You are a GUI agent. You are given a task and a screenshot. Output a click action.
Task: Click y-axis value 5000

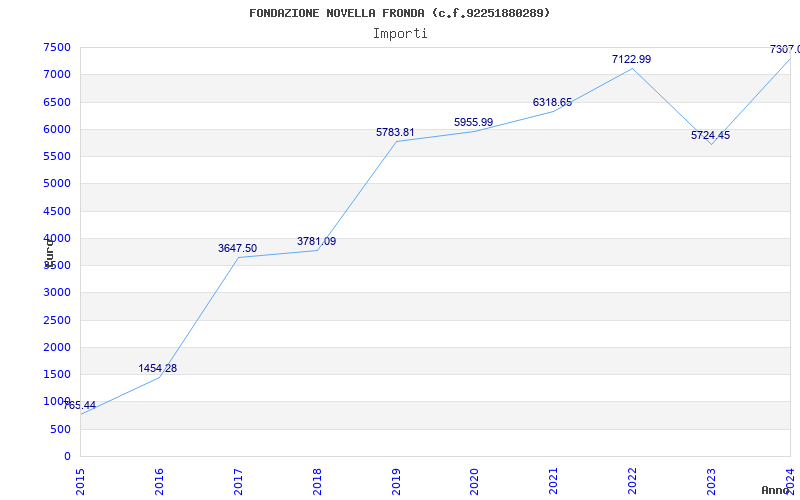[x=57, y=184]
